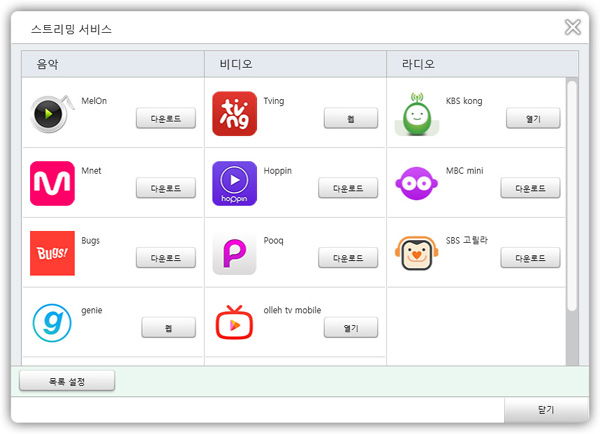Image resolution: width=600 pixels, height=434 pixels.
Task: Click the olleh tv mobile icon
Action: (x=235, y=322)
